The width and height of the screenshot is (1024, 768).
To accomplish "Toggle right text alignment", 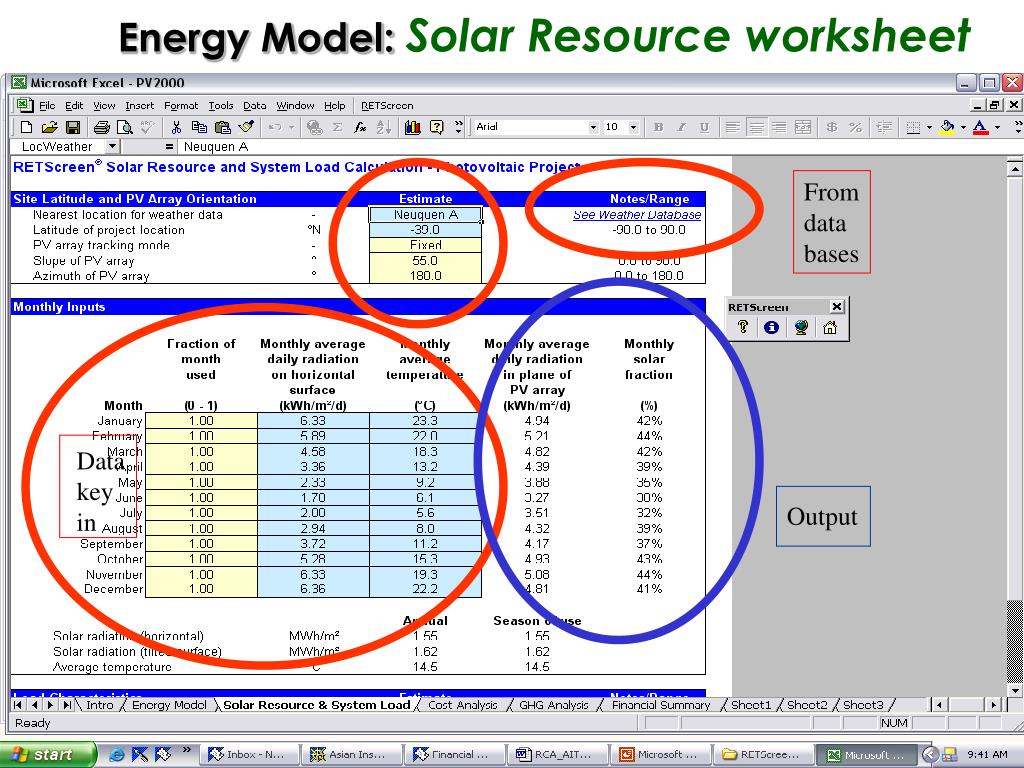I will 779,127.
